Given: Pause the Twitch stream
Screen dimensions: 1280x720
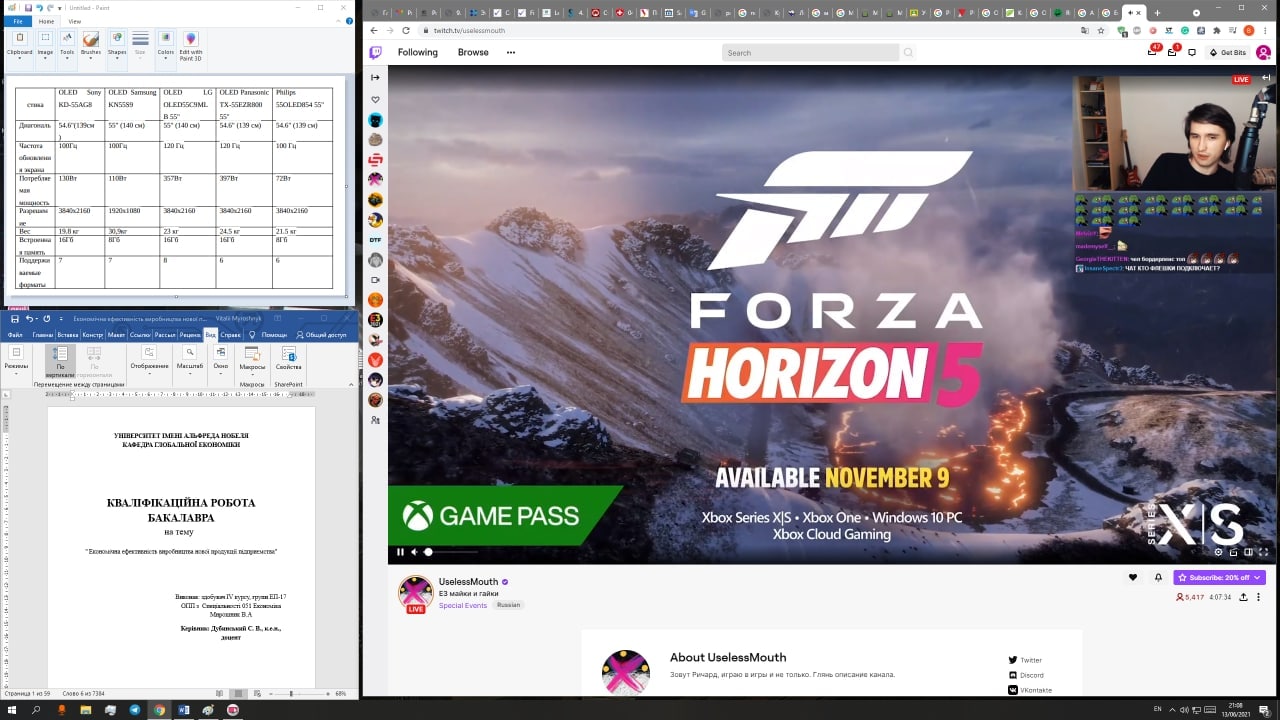Looking at the screenshot, I should point(400,552).
